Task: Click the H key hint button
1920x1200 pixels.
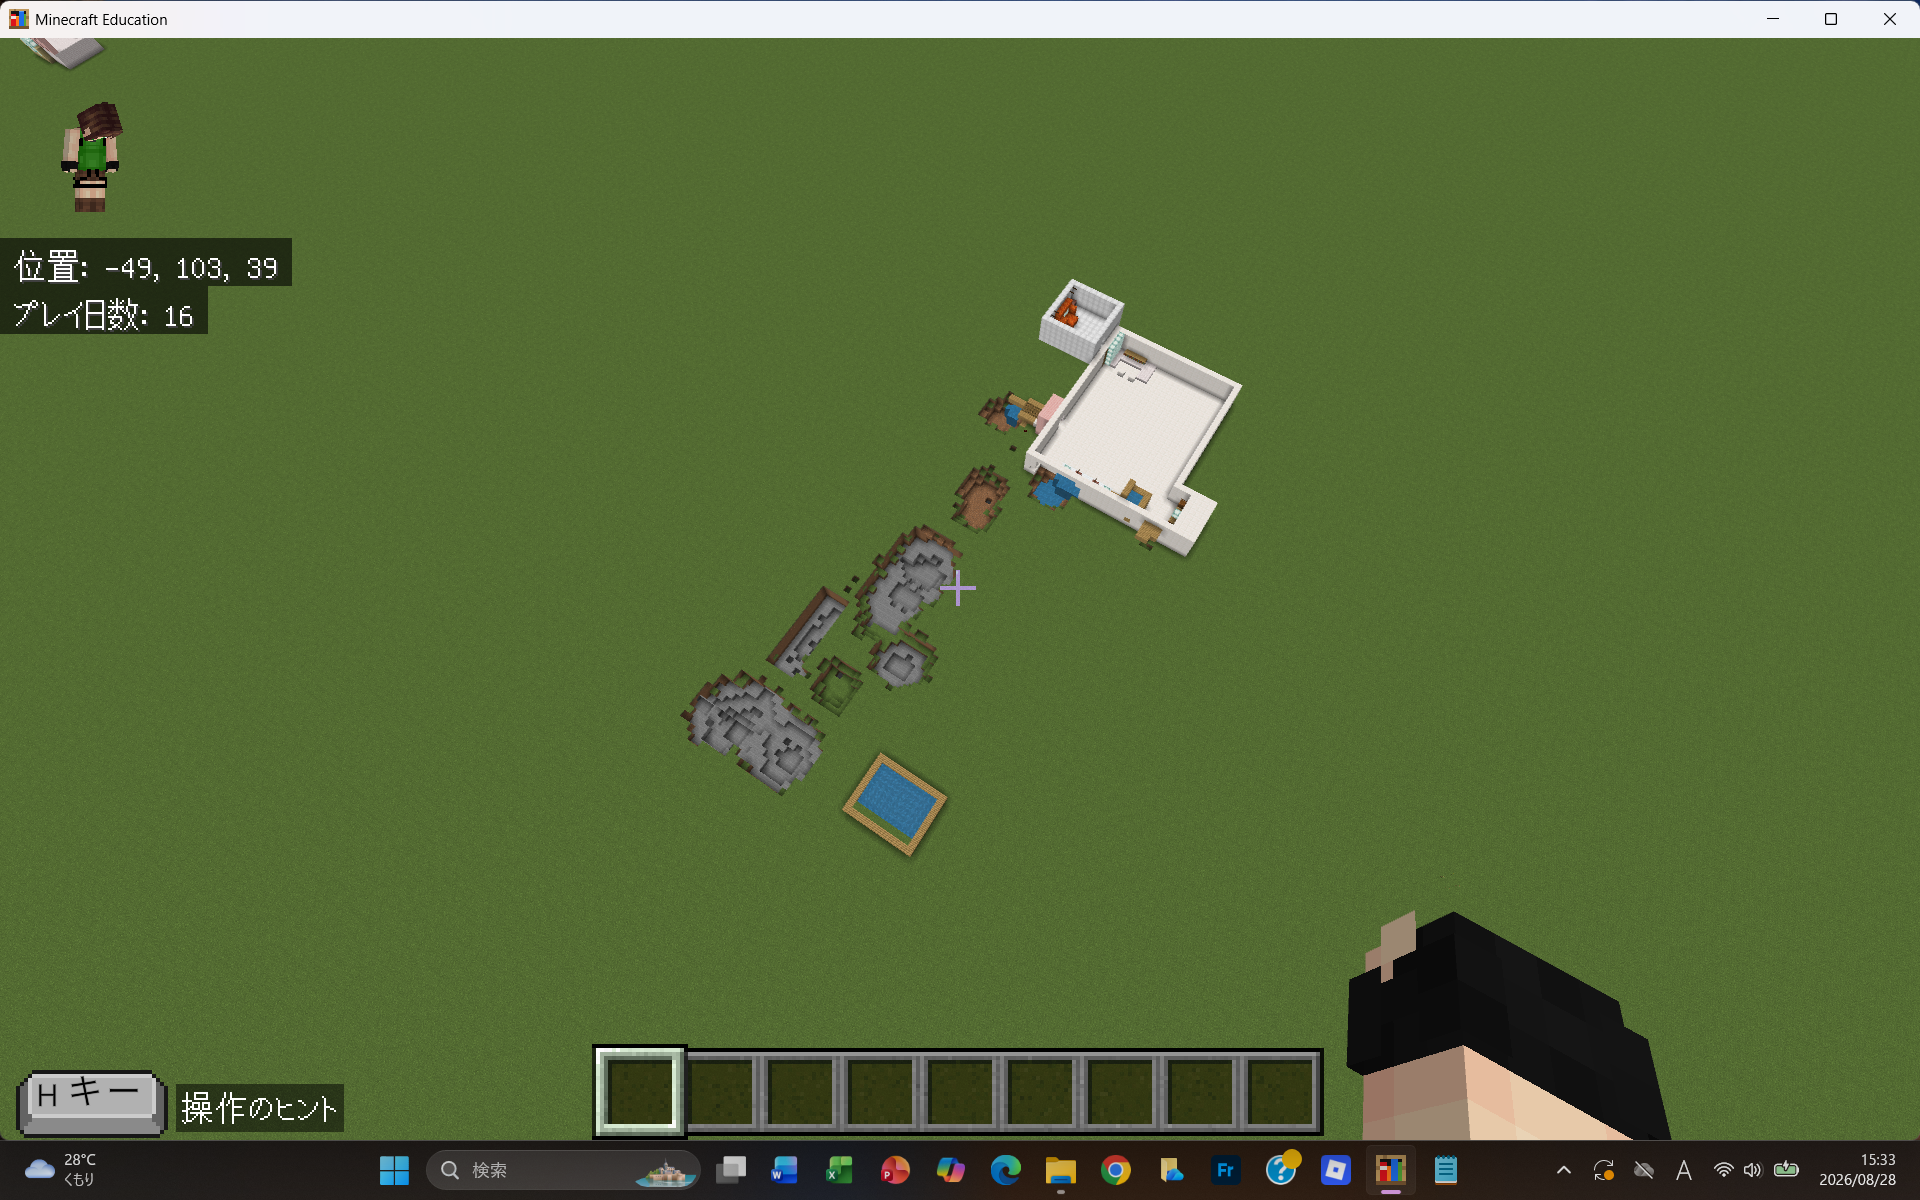Action: 91,1102
